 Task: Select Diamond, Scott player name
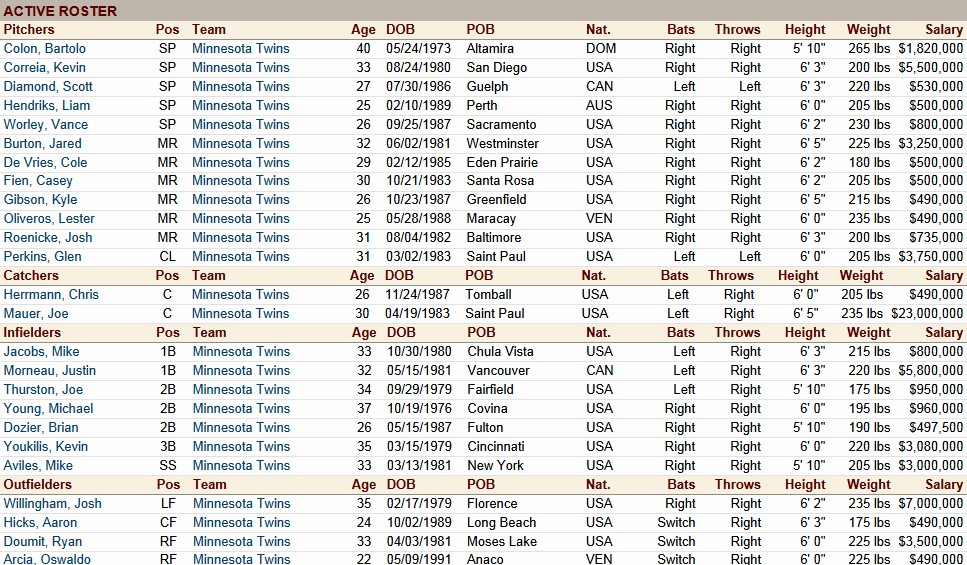click(x=48, y=87)
